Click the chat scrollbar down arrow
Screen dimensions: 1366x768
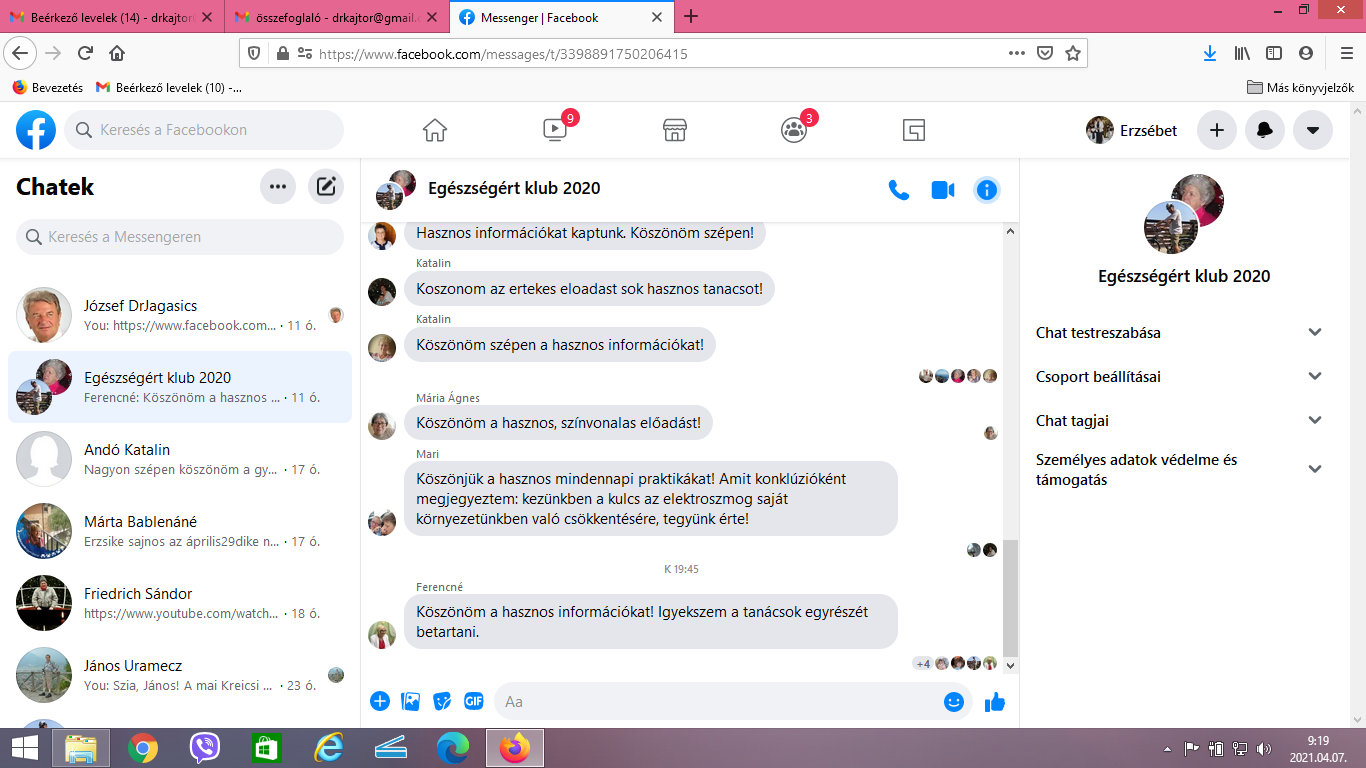(x=1010, y=665)
